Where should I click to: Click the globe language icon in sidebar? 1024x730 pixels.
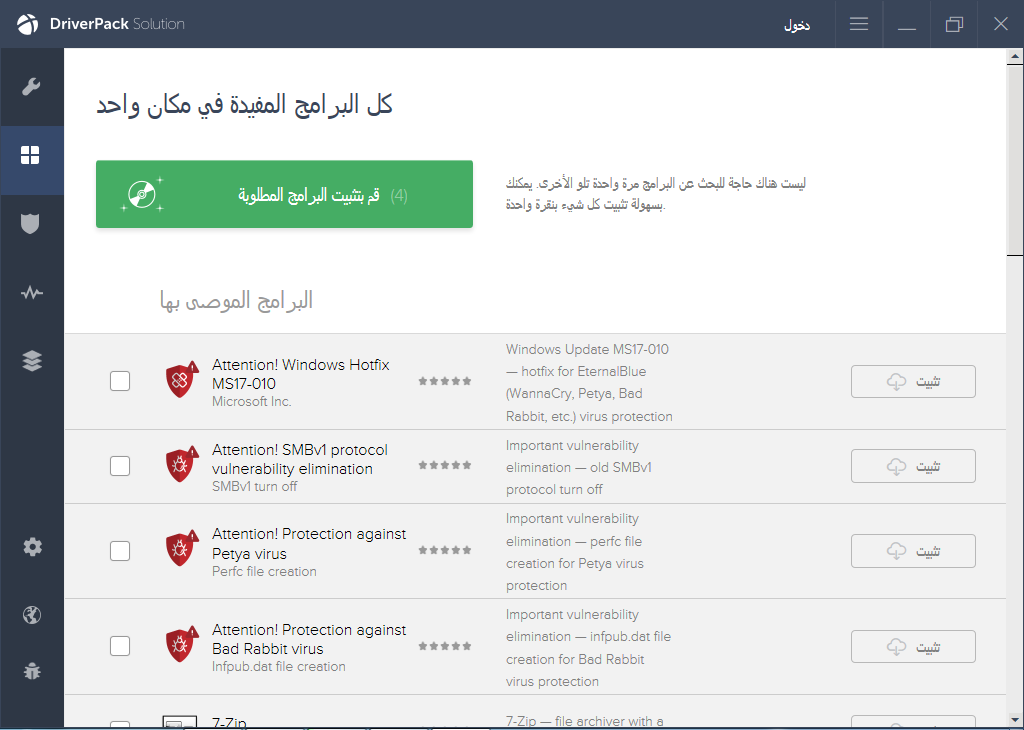coord(31,614)
